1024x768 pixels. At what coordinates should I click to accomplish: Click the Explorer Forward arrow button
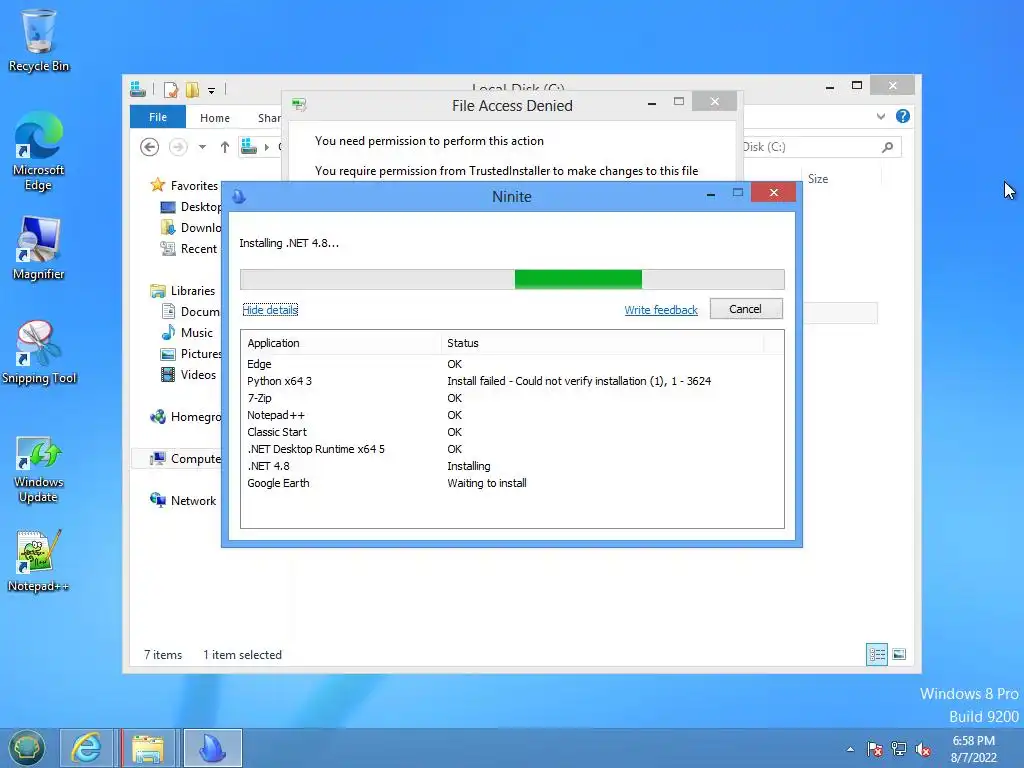point(178,147)
